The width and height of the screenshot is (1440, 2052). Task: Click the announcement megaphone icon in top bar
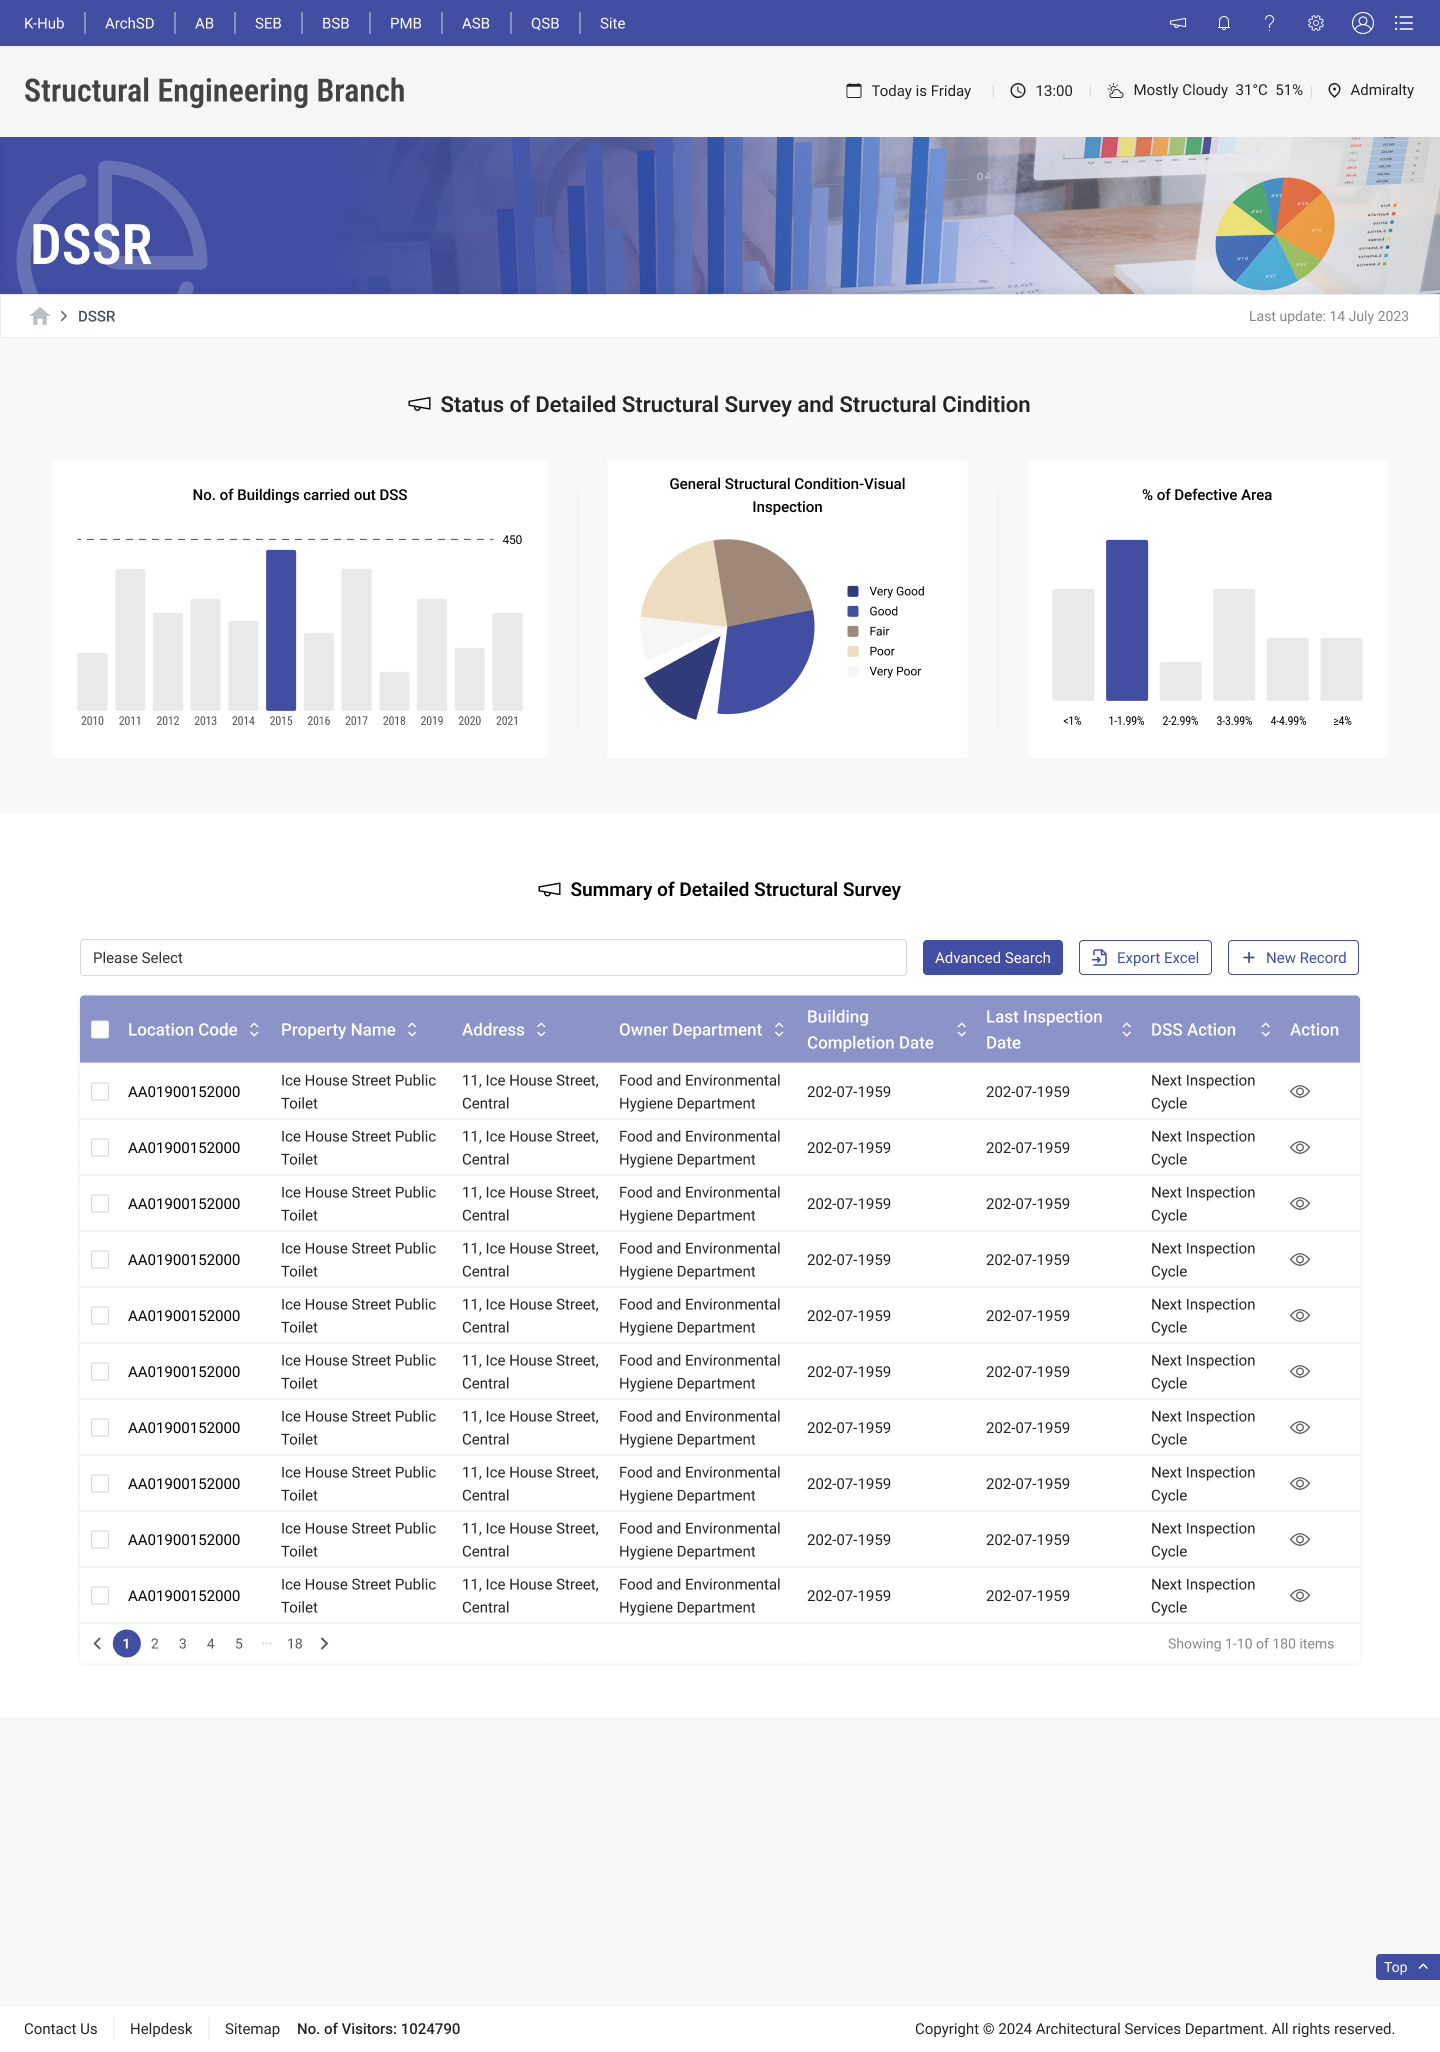(x=1178, y=23)
